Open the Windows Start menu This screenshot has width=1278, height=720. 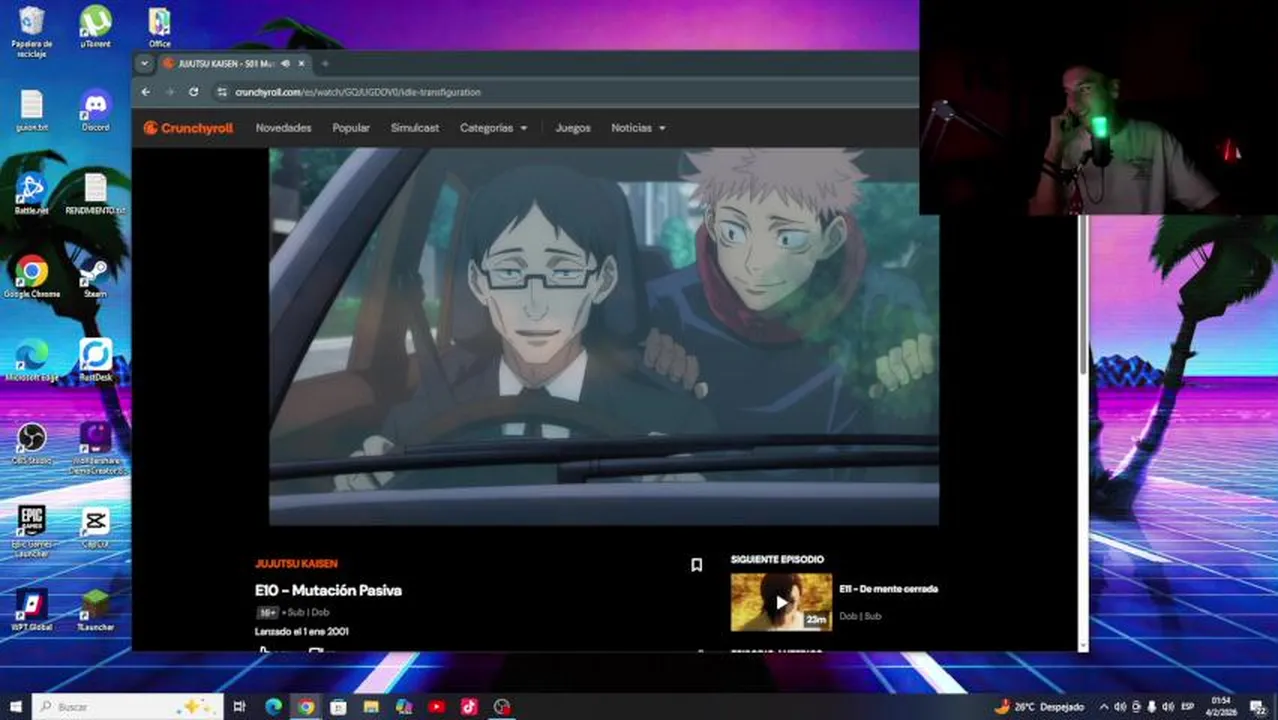pyautogui.click(x=15, y=707)
